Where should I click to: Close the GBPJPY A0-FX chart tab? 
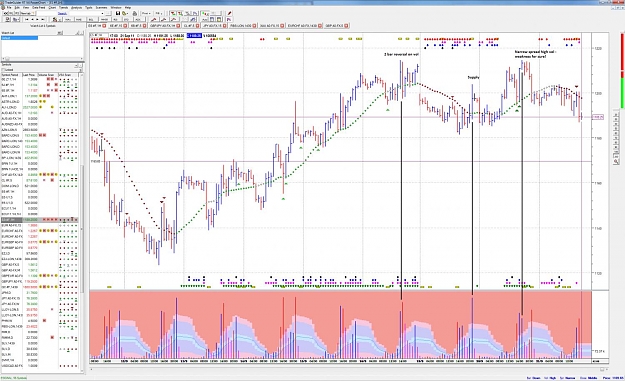coord(177,26)
